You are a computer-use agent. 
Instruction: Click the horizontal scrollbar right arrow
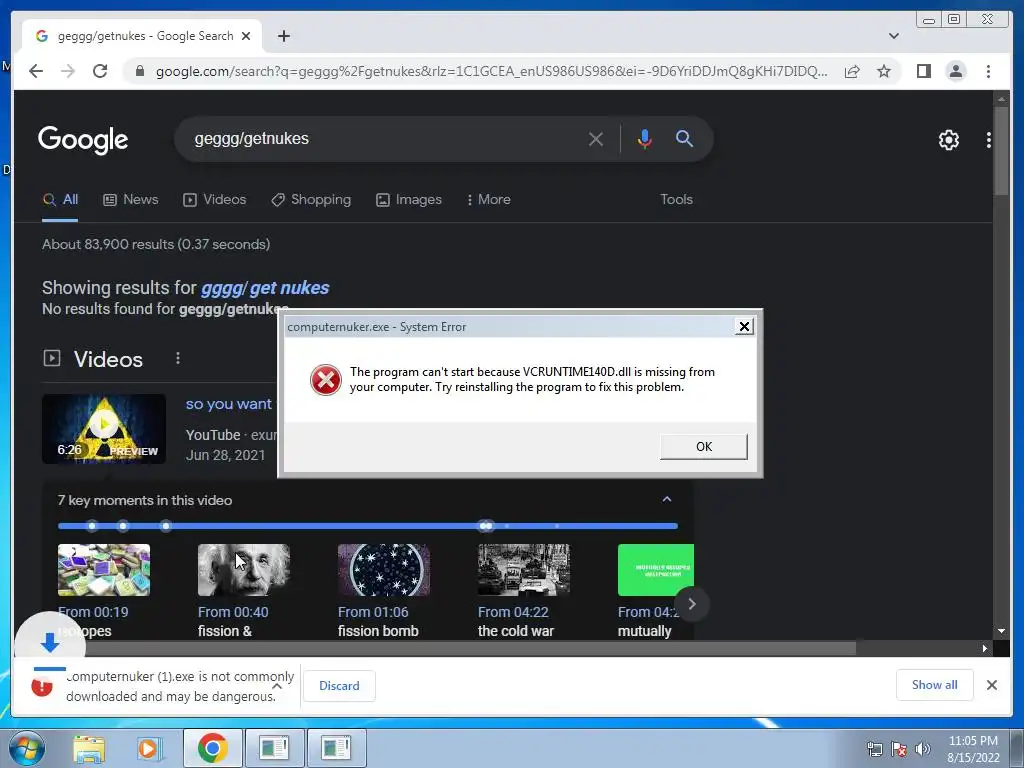[985, 648]
